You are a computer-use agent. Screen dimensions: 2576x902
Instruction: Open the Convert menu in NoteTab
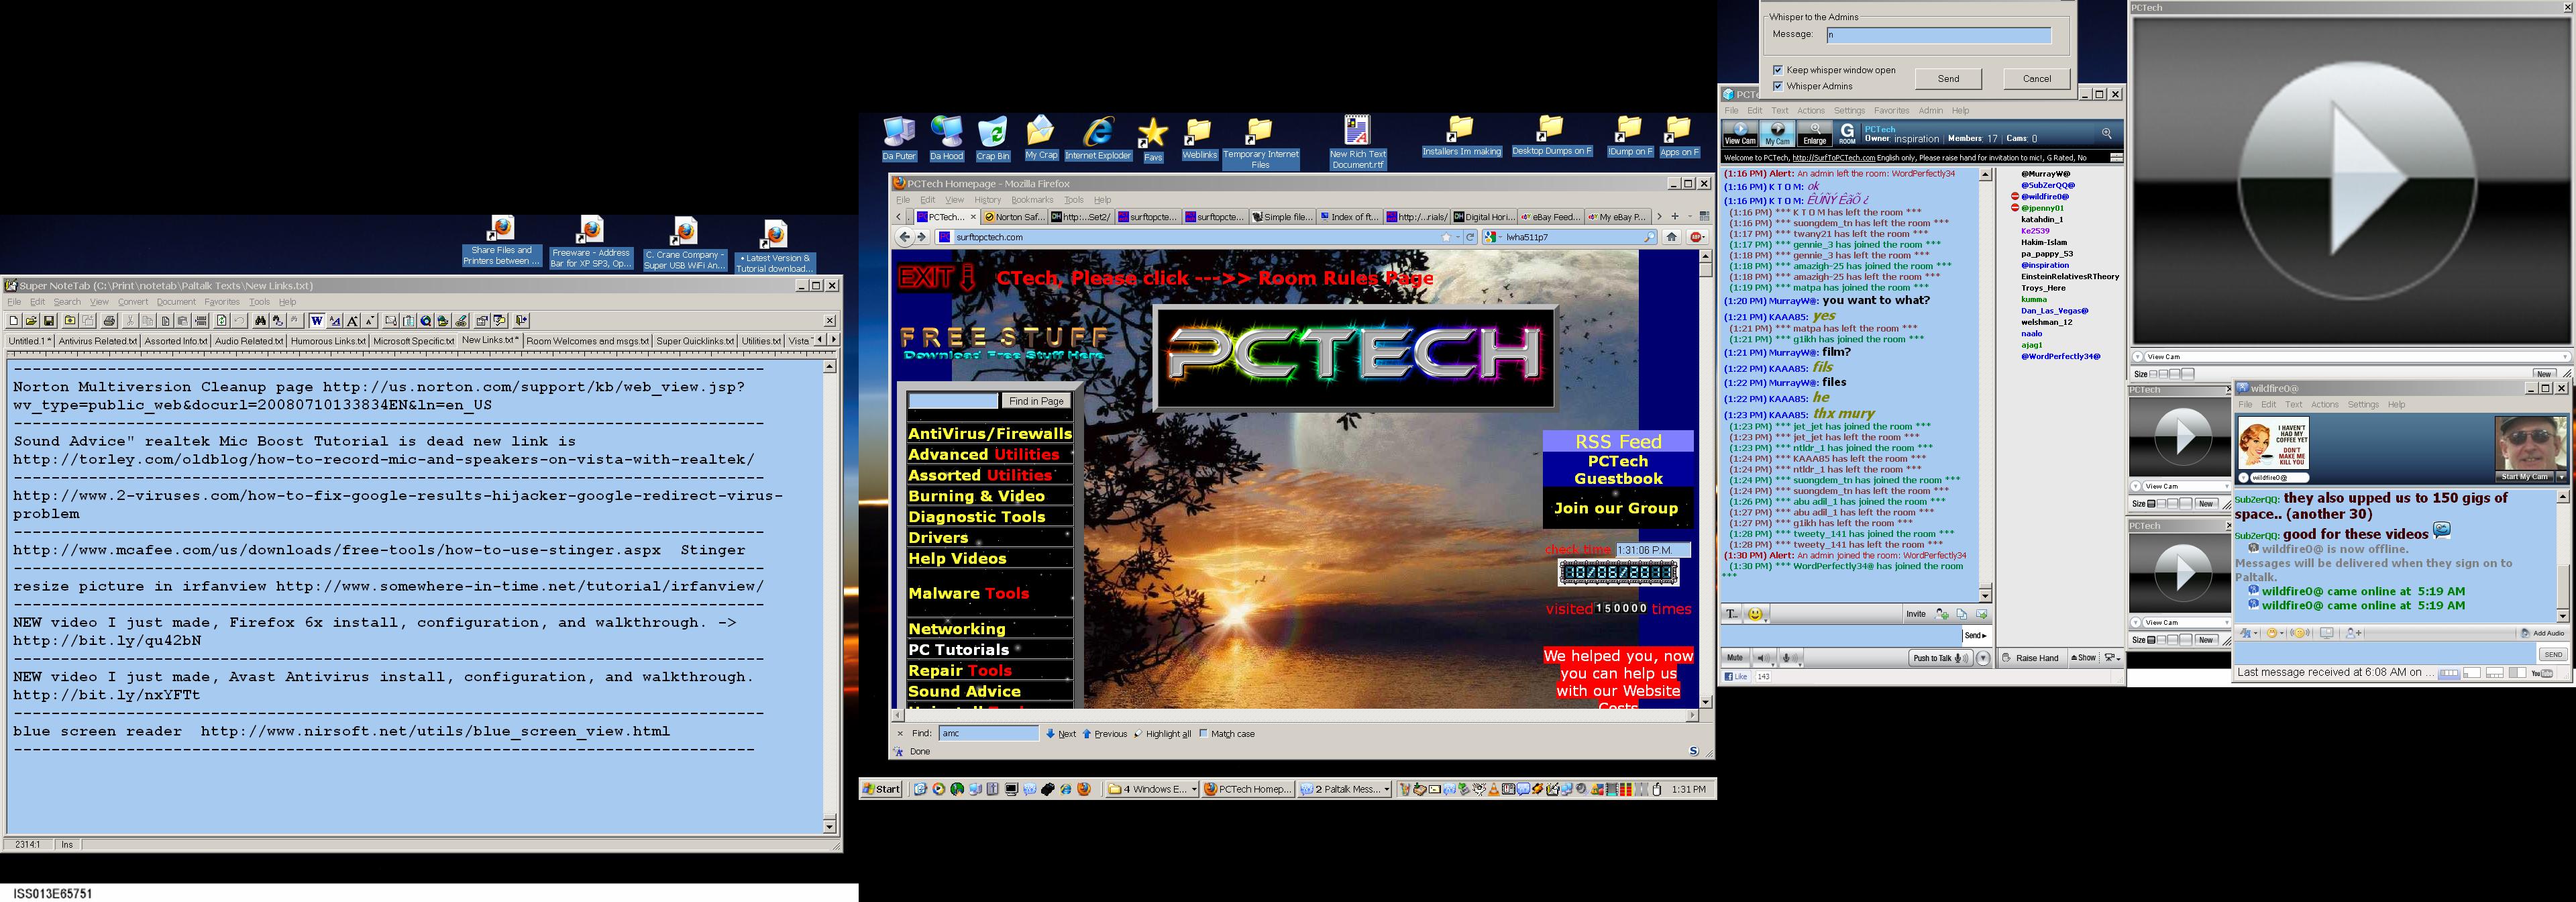click(133, 302)
